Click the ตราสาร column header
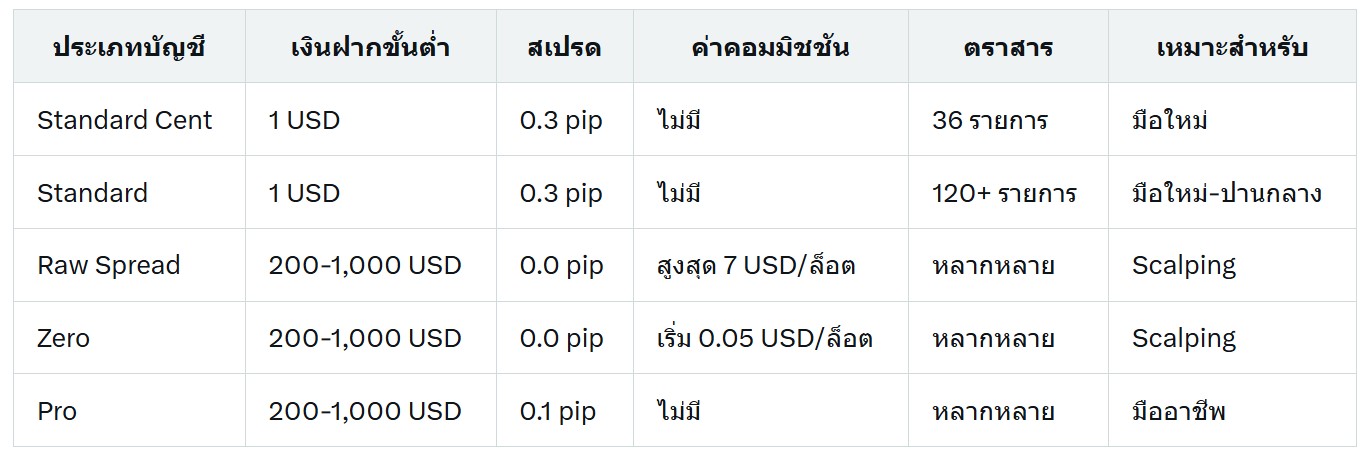The height and width of the screenshot is (462, 1371). tap(1008, 47)
